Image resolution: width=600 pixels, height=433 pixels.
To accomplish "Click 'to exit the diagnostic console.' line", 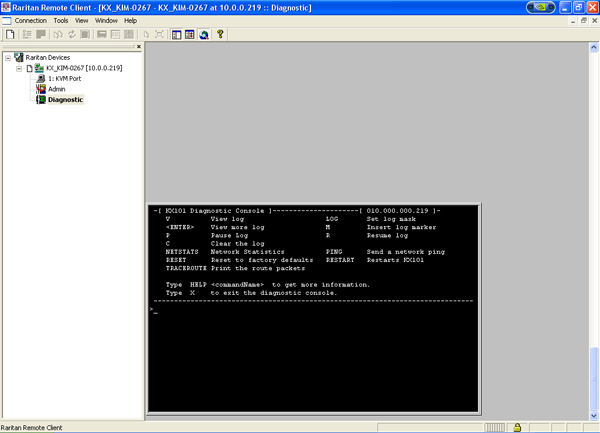I will (274, 293).
